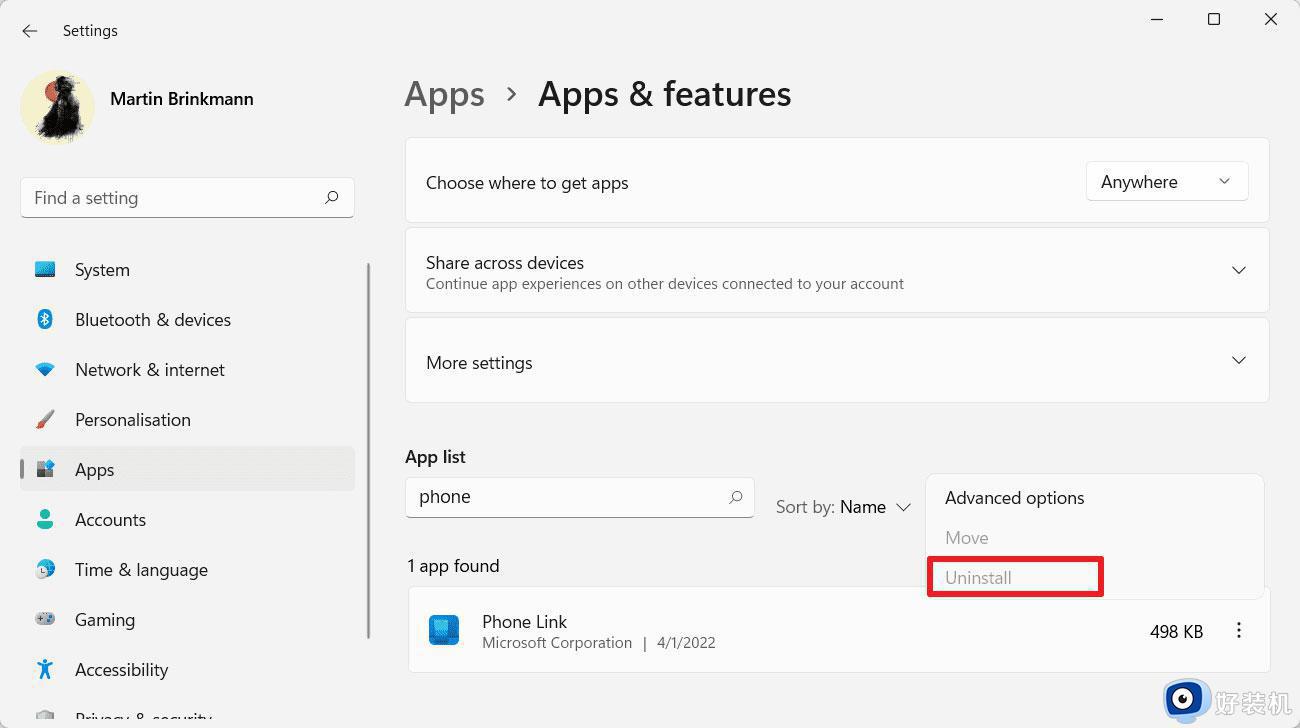Click the Network & internet wifi icon
The width and height of the screenshot is (1300, 728).
tap(45, 370)
